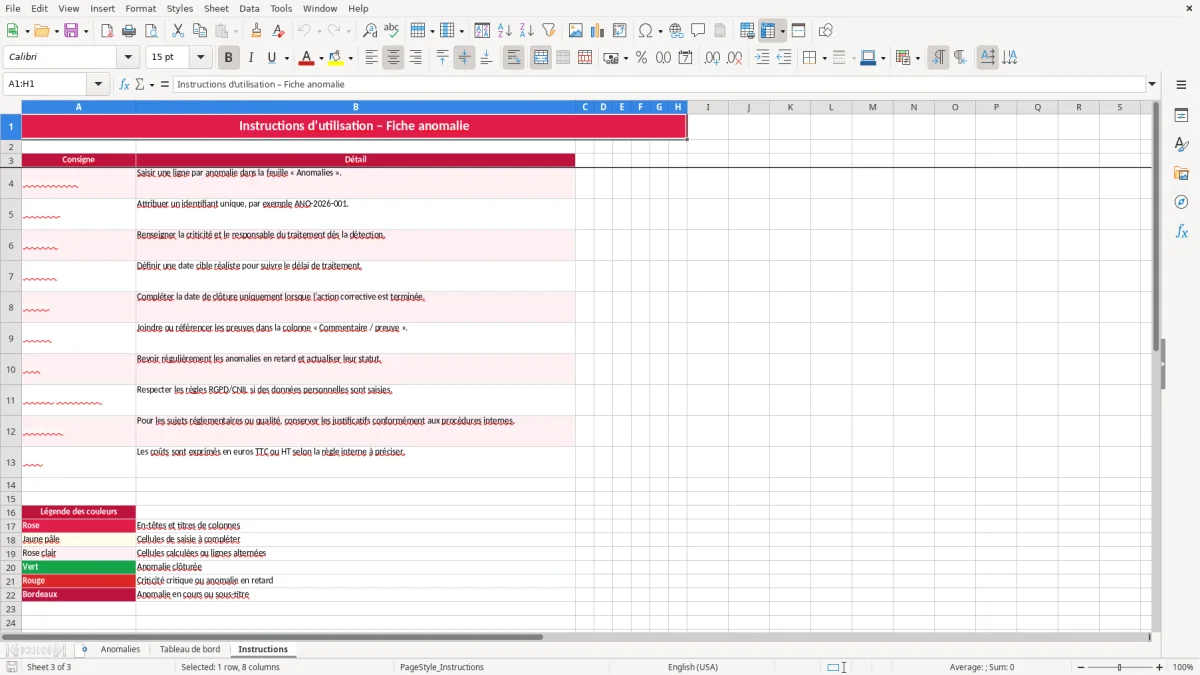
Task: Toggle Underline formatting
Action: pos(271,58)
